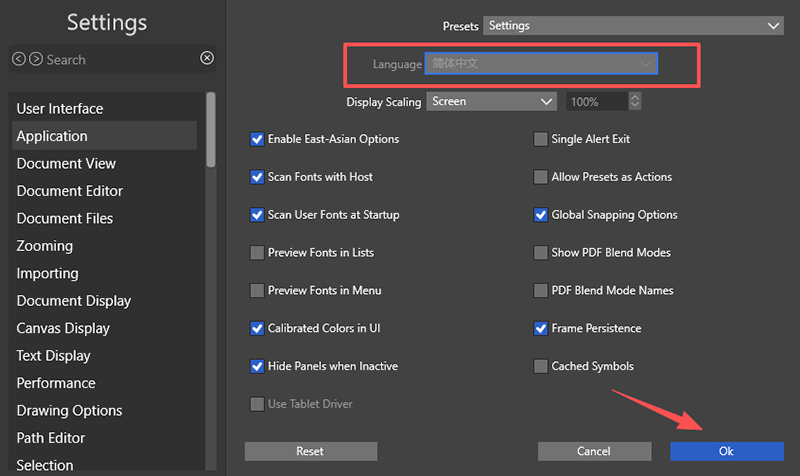Select Application settings category

[x=104, y=136]
